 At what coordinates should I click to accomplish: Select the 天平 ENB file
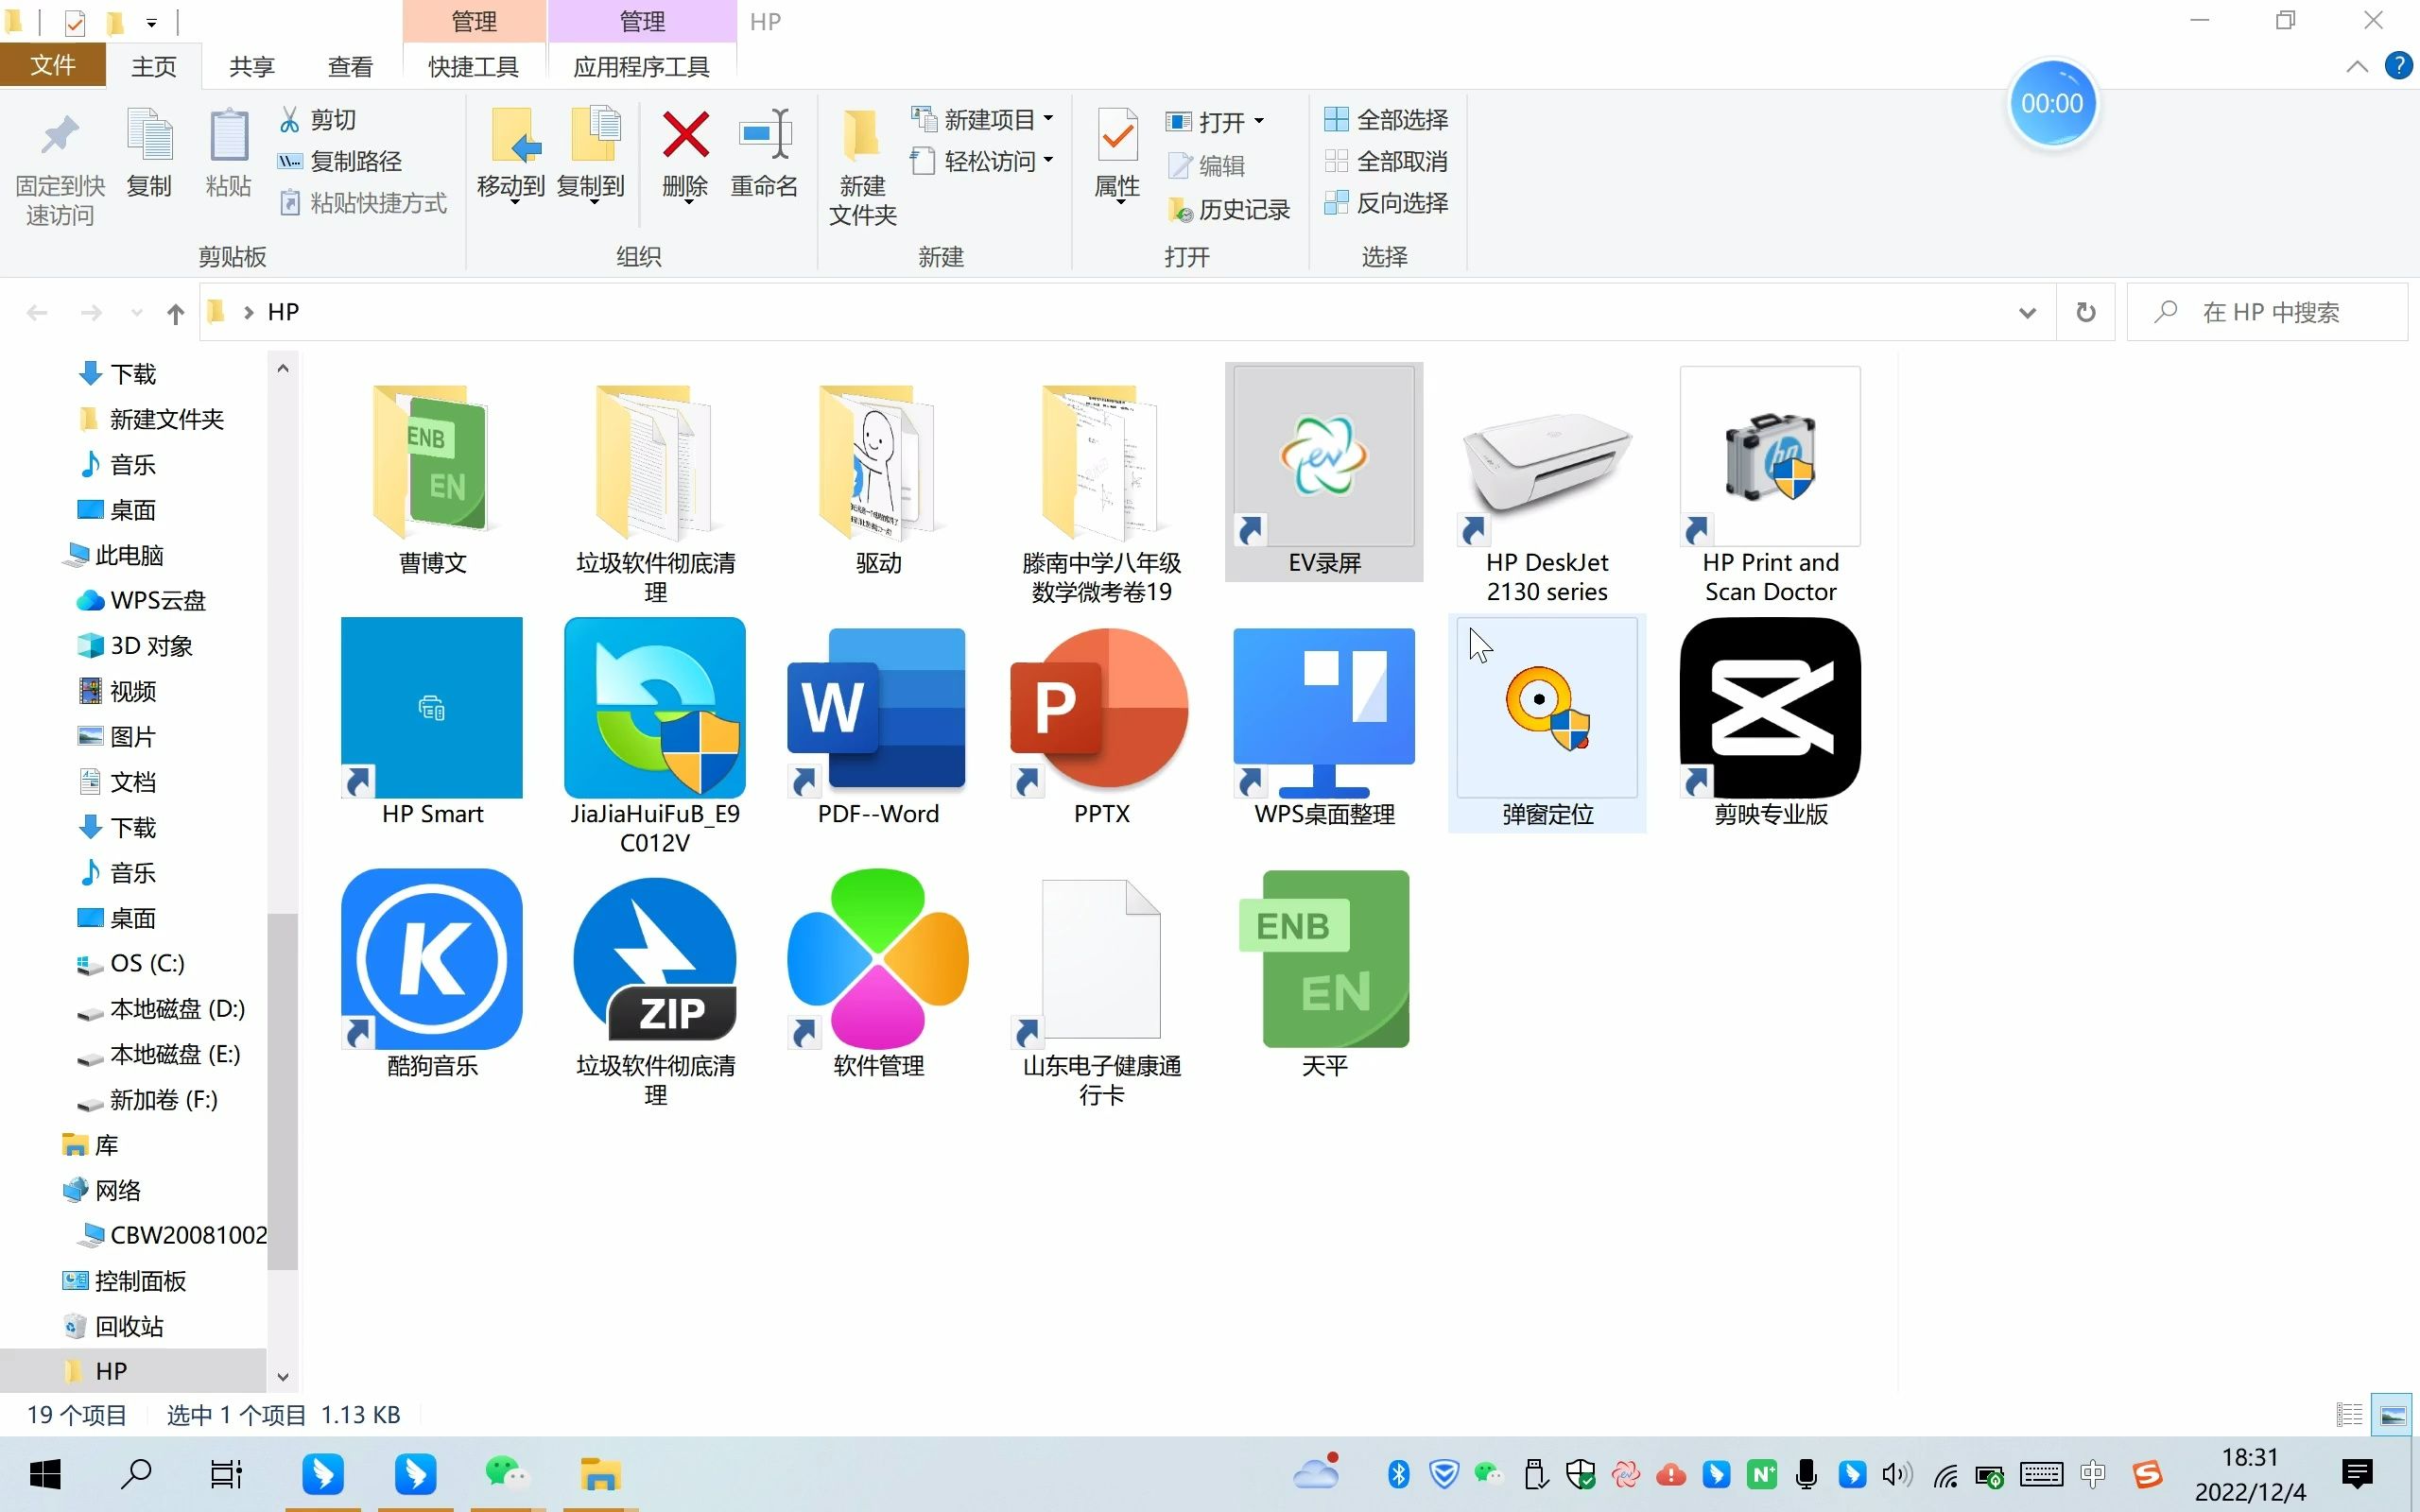[x=1324, y=974]
